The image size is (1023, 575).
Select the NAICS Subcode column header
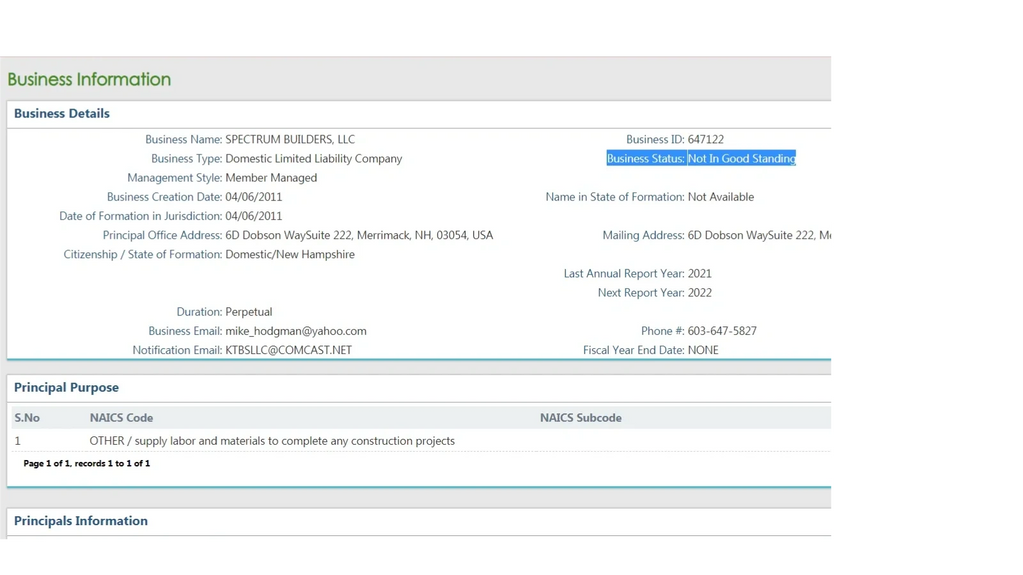(x=580, y=418)
